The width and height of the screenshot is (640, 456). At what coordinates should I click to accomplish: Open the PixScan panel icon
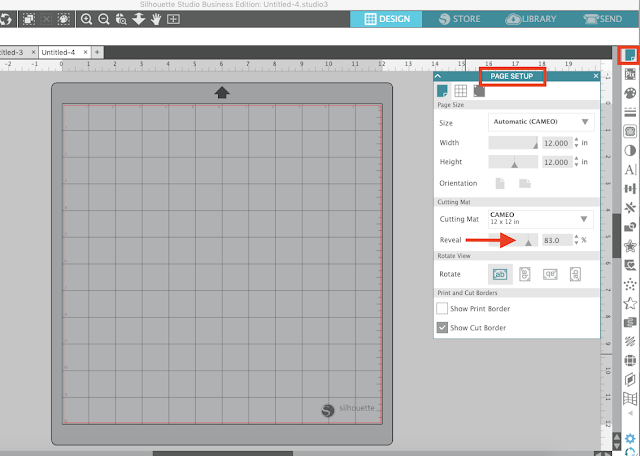(x=630, y=74)
